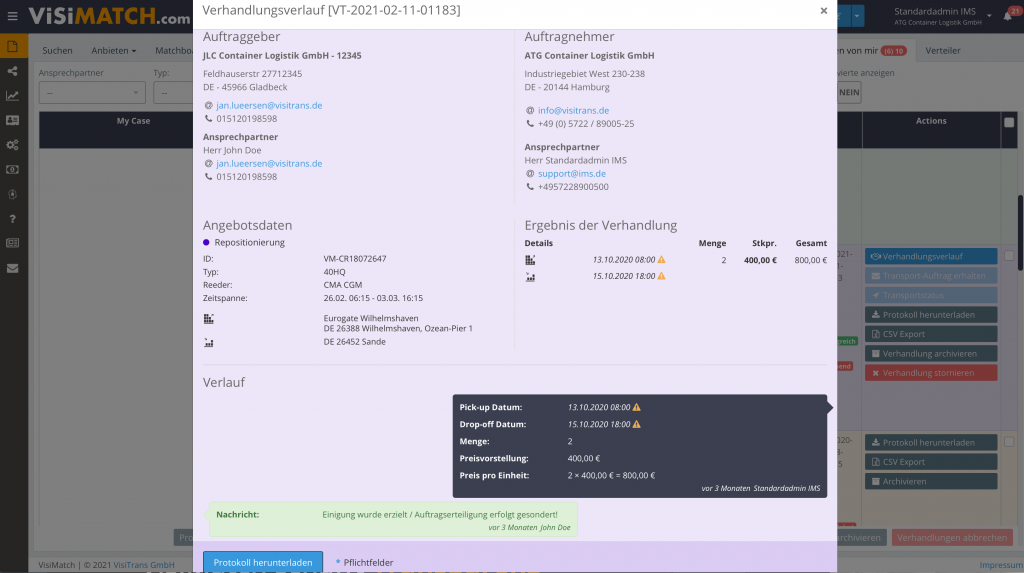Click drop-off factory icon in Angebotsdaten

[x=208, y=342]
